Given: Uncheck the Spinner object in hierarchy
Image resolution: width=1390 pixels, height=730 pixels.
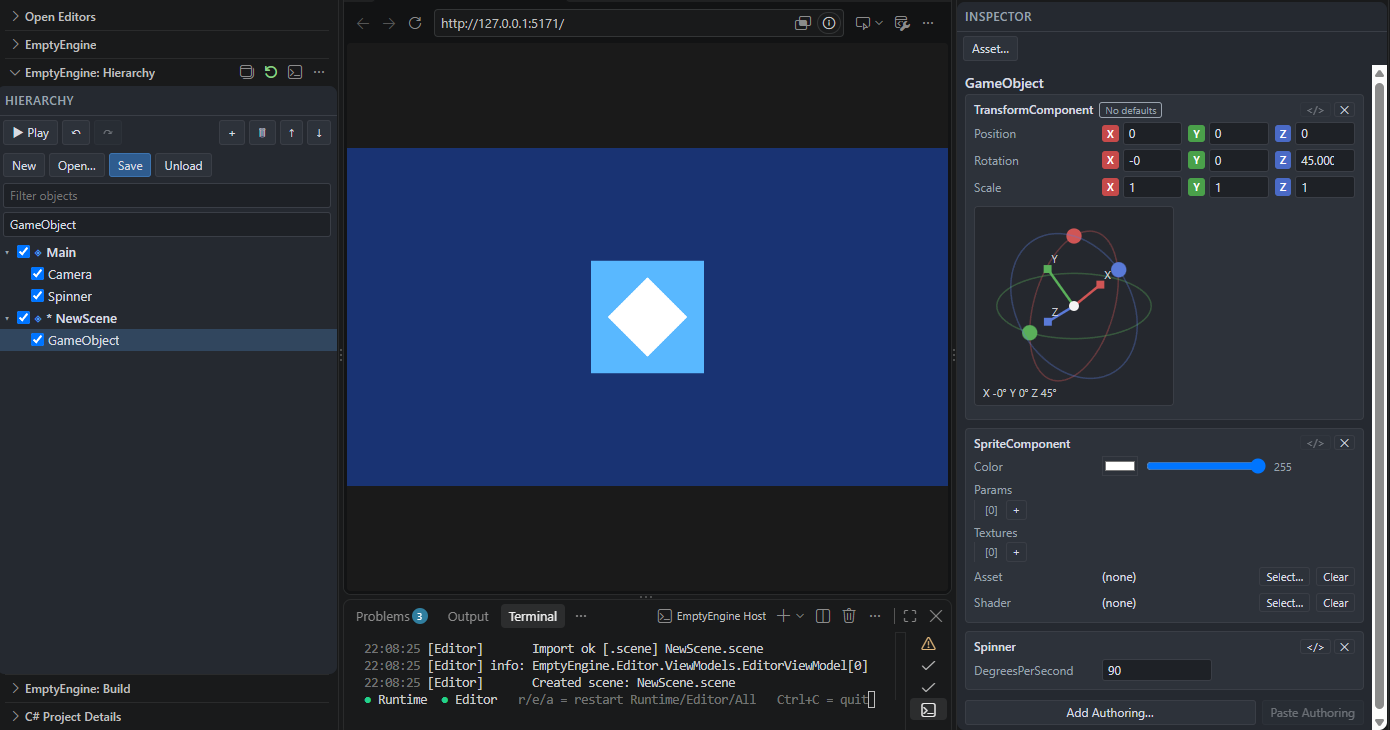Looking at the screenshot, I should [38, 296].
